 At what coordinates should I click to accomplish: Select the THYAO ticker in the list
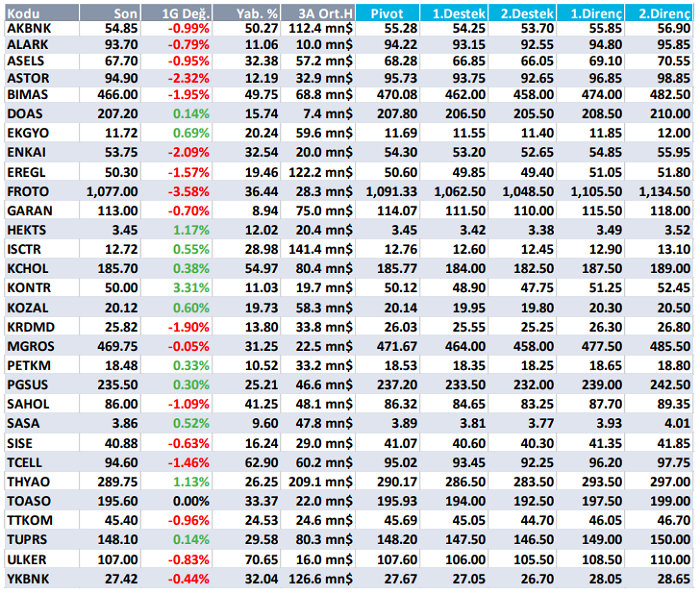click(x=26, y=480)
